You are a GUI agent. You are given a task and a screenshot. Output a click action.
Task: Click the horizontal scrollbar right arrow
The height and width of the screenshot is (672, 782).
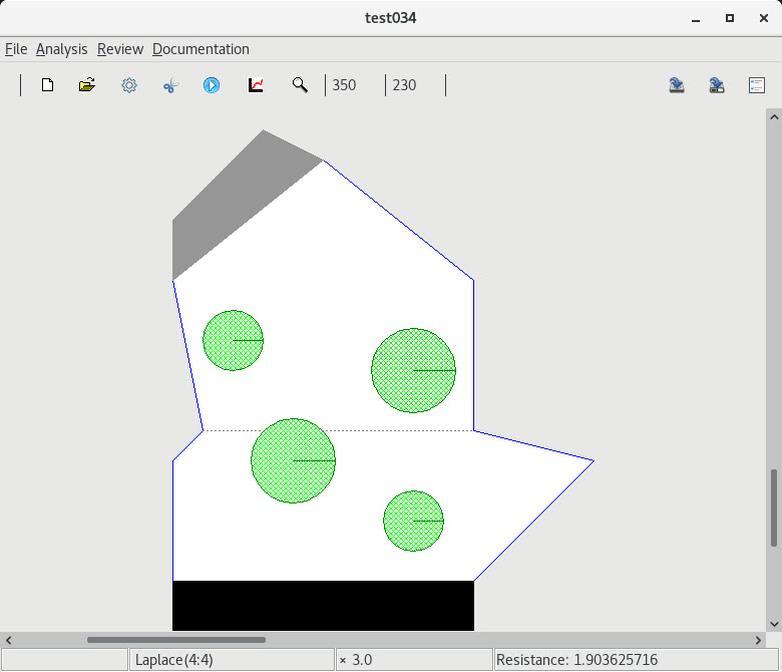tap(758, 640)
